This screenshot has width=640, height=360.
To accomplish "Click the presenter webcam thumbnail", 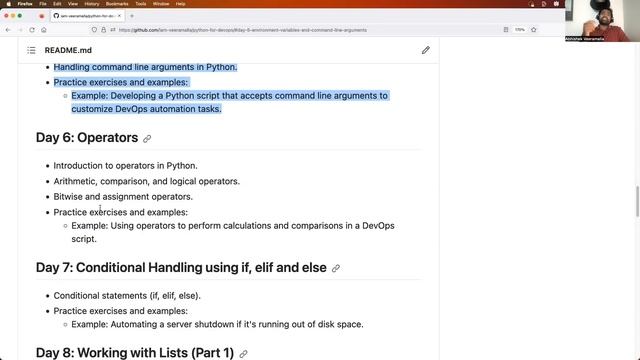I will click(x=602, y=21).
